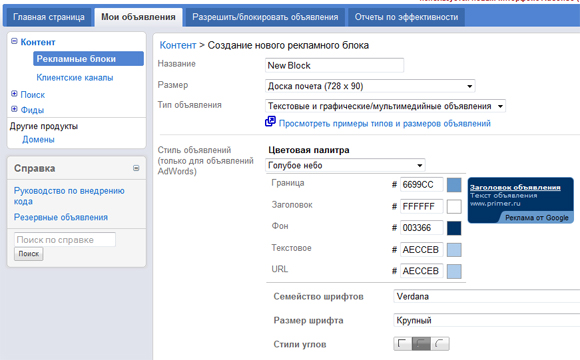This screenshot has width=580, height=360.
Task: Expand the Поиск tree section
Action: (14, 94)
